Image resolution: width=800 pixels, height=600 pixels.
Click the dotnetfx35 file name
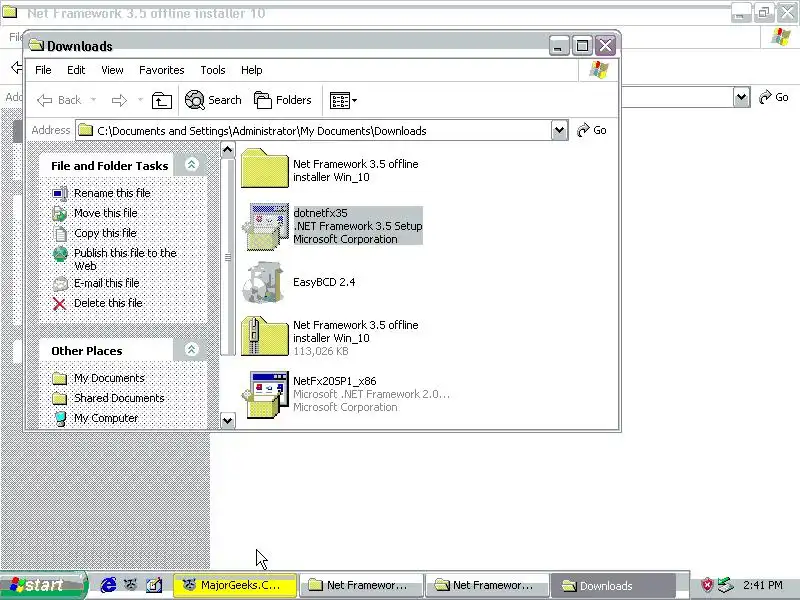click(x=320, y=213)
